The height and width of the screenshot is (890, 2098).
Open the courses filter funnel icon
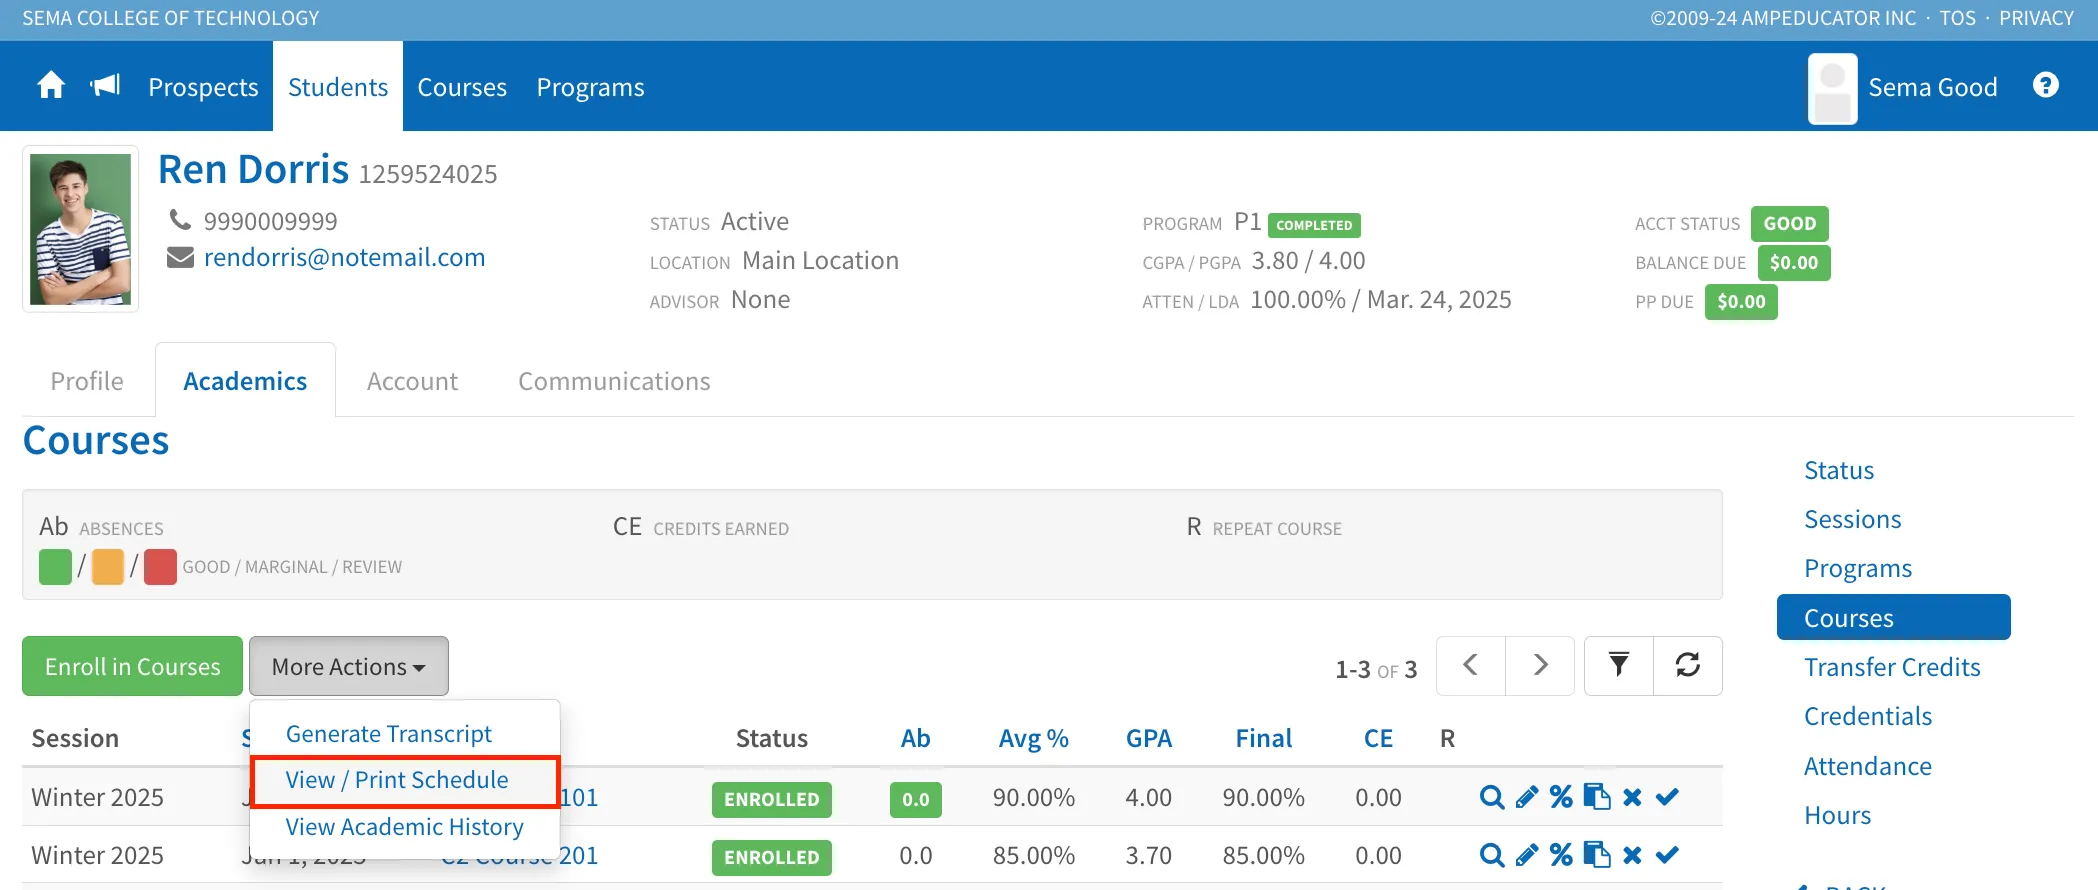1619,665
